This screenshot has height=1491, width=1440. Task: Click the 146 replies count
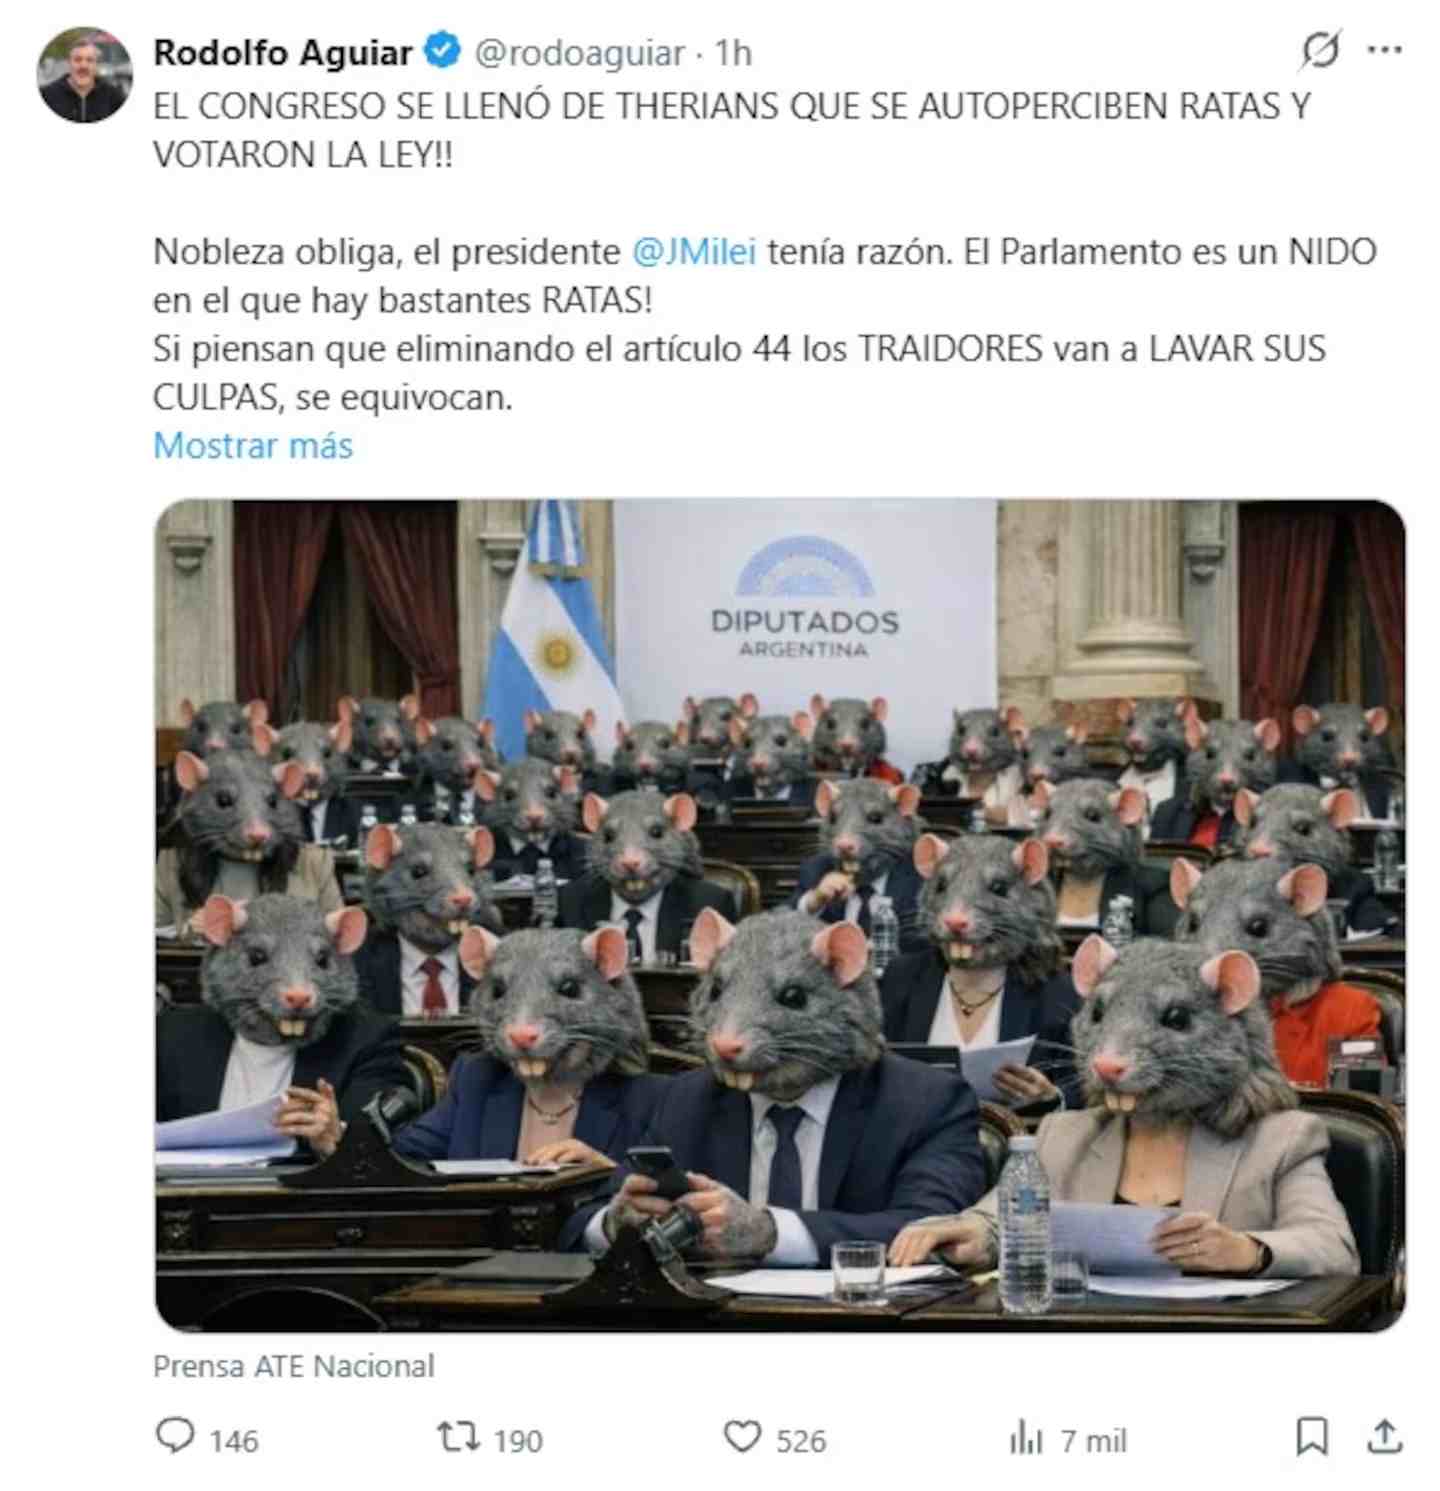click(x=234, y=1441)
